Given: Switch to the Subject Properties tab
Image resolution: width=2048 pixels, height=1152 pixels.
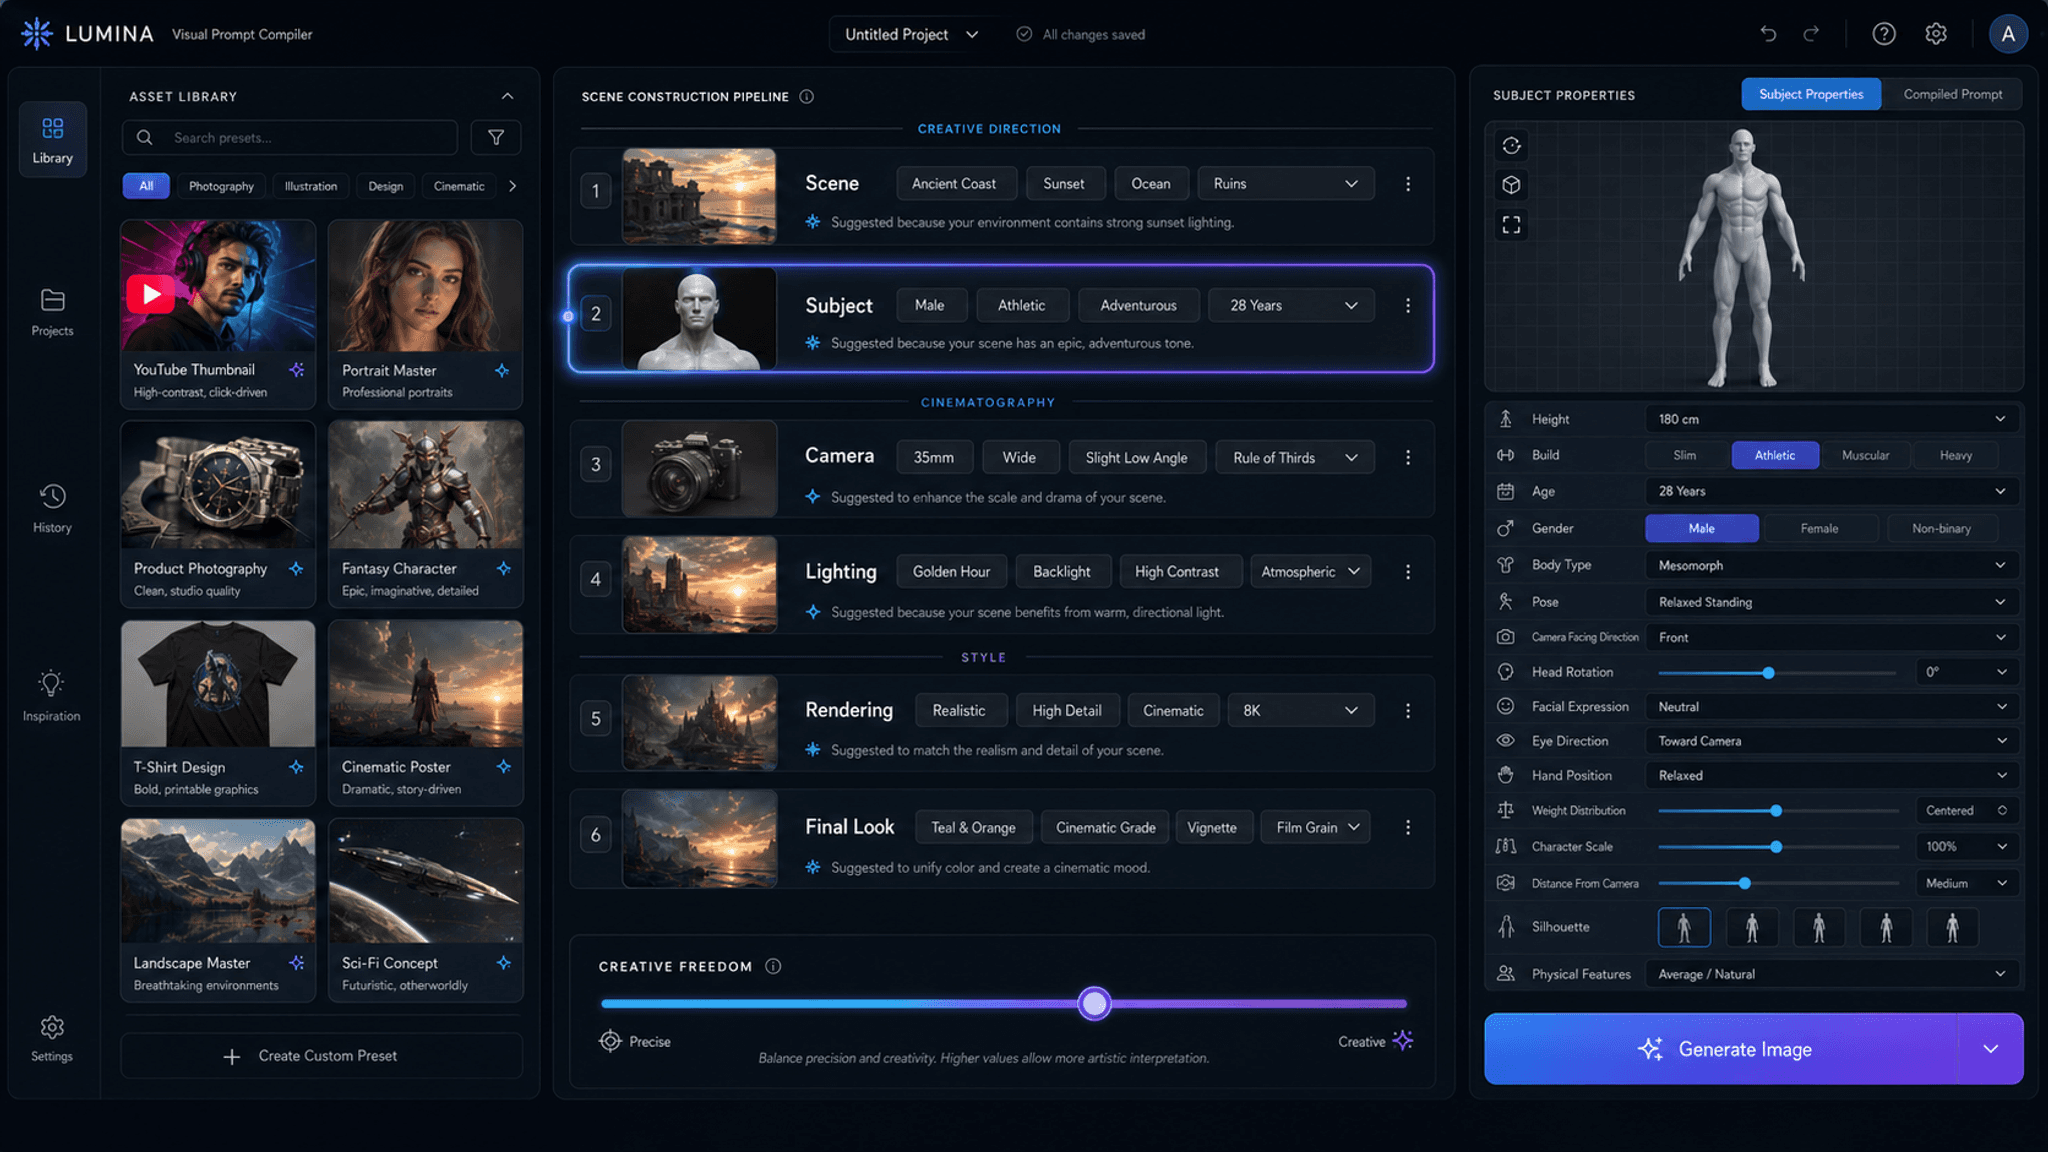Looking at the screenshot, I should tap(1811, 94).
